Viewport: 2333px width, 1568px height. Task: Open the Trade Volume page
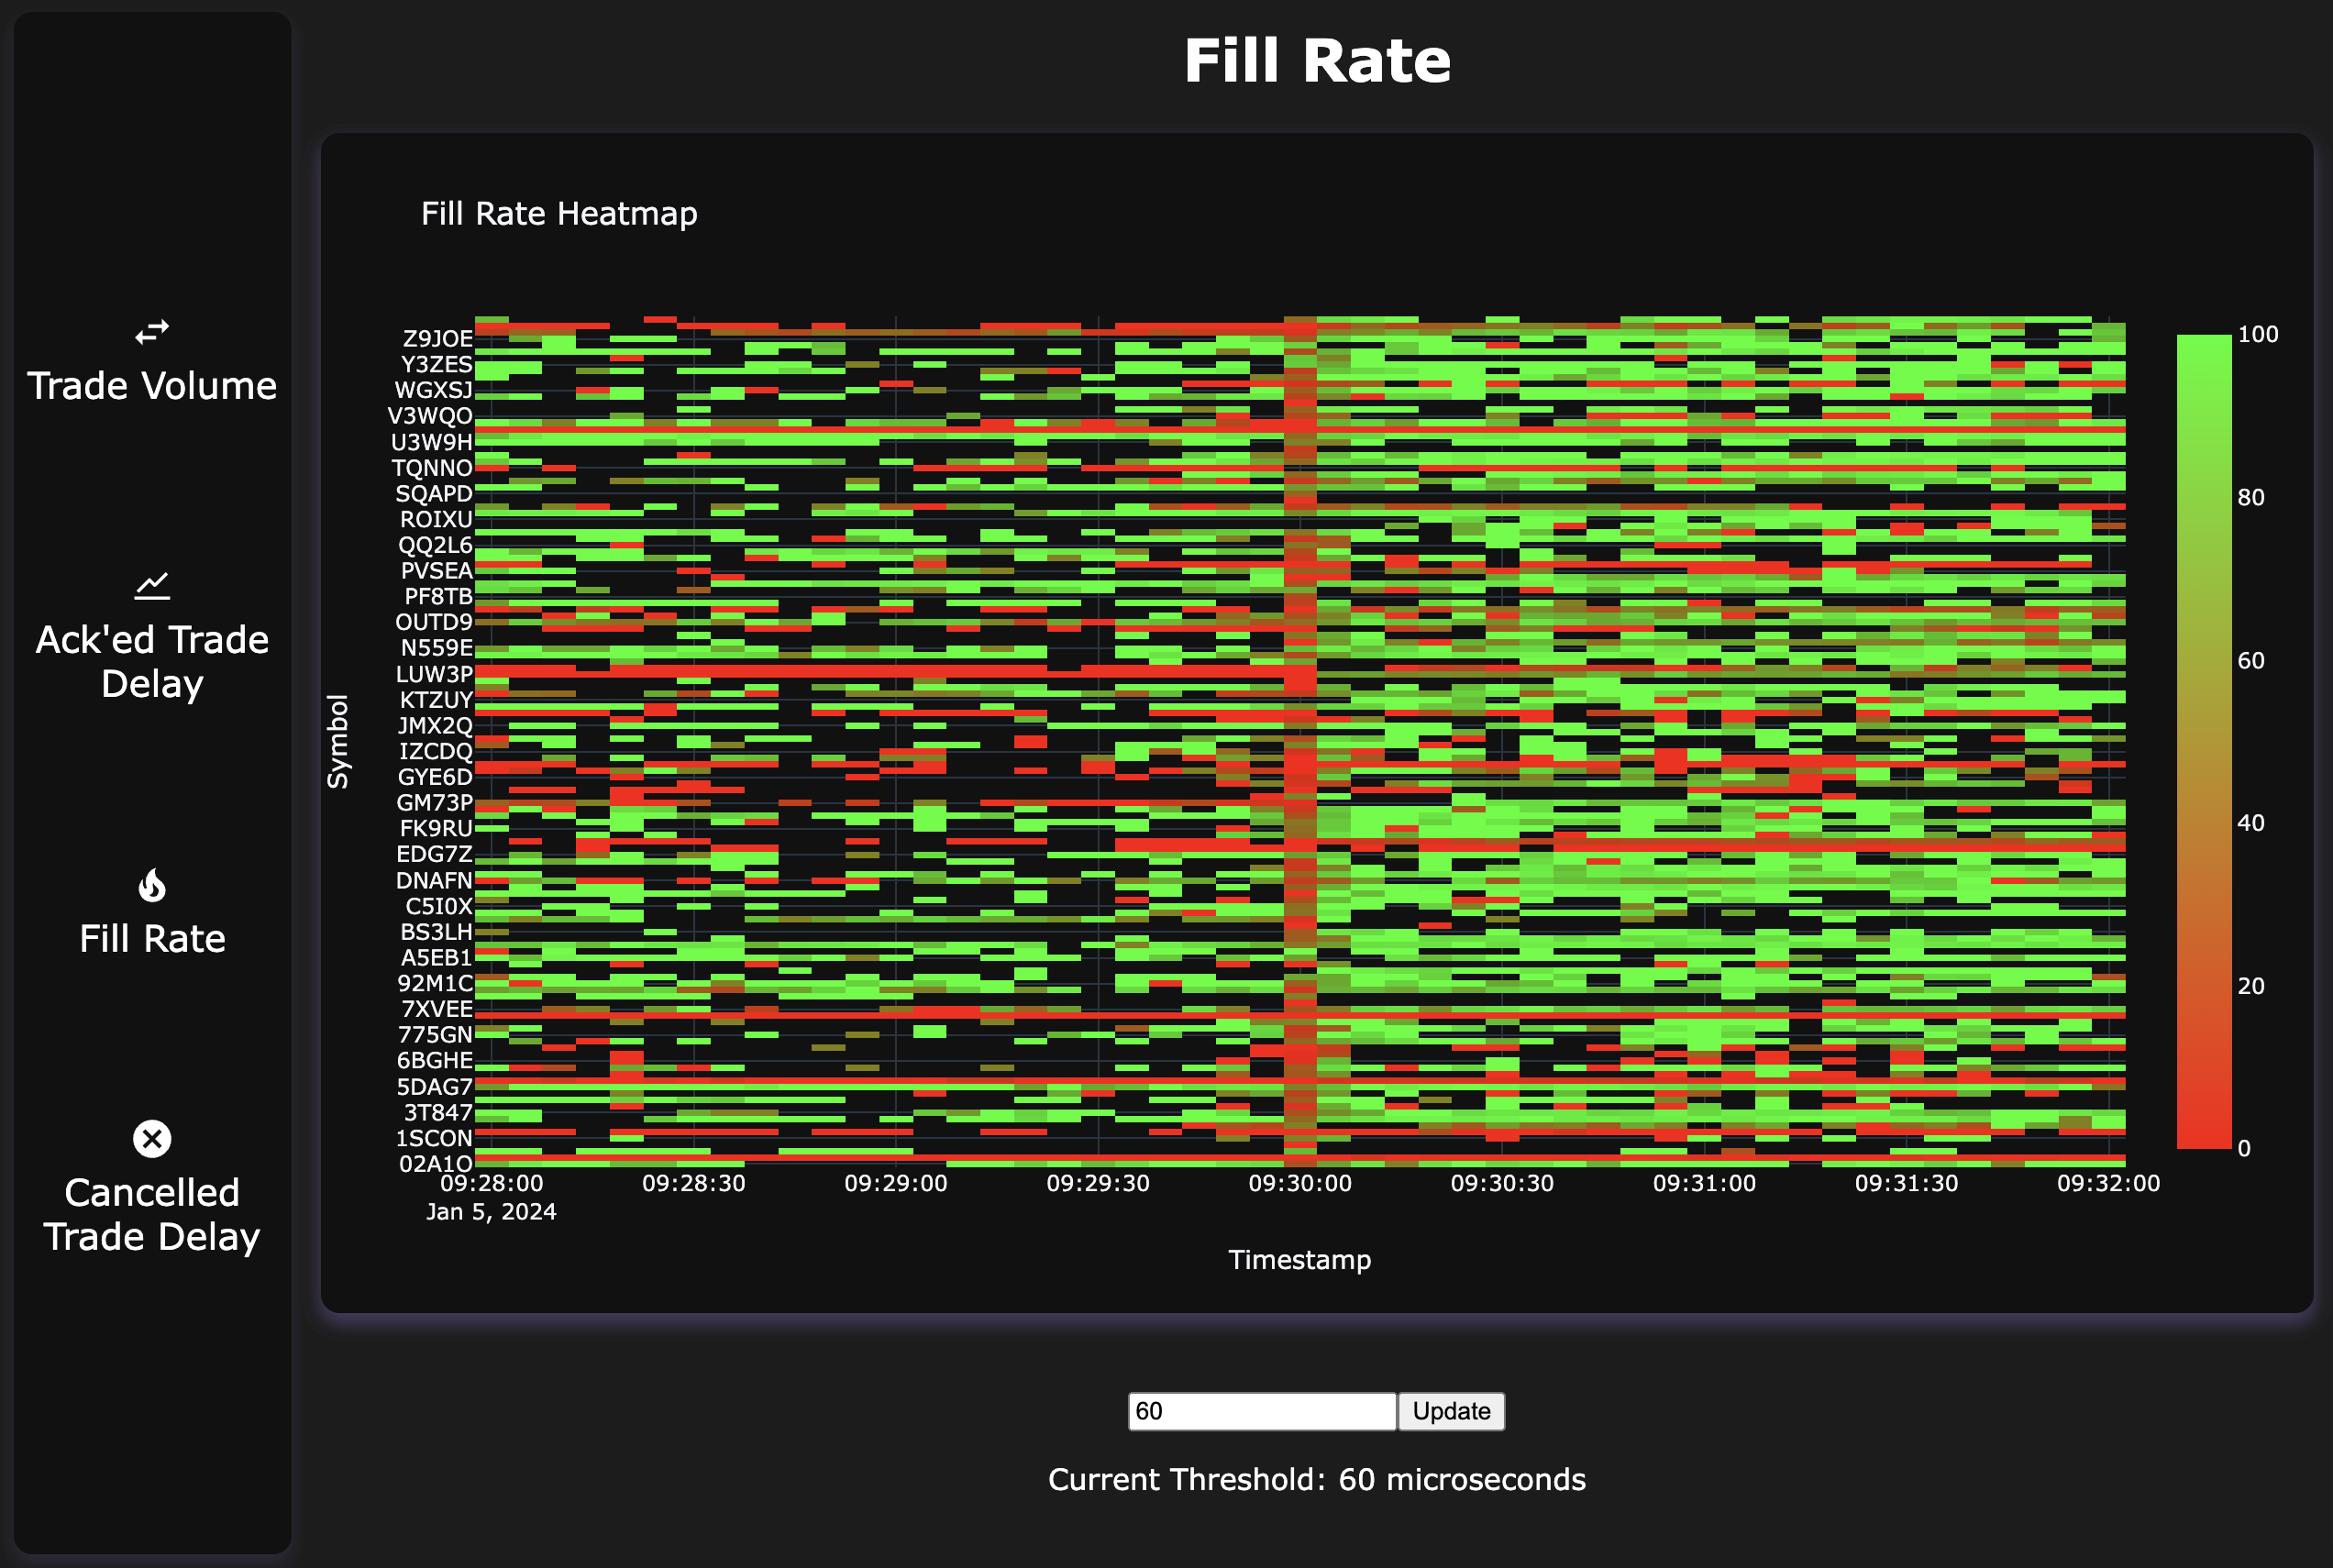click(x=152, y=385)
